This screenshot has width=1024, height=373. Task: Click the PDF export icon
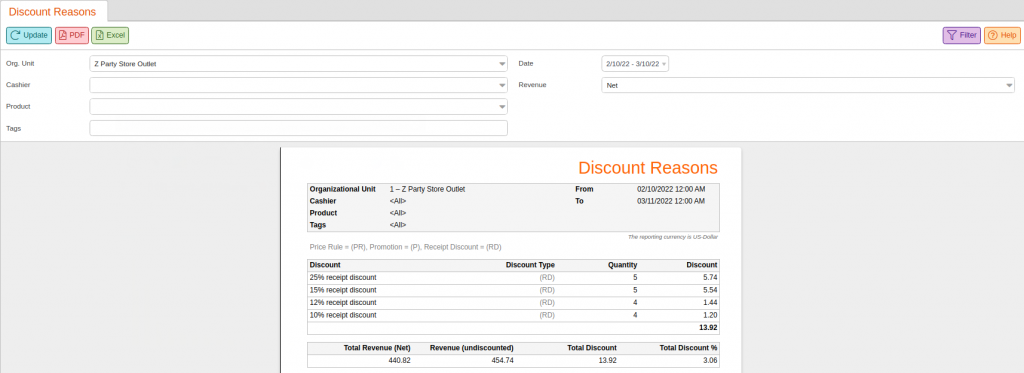point(63,35)
